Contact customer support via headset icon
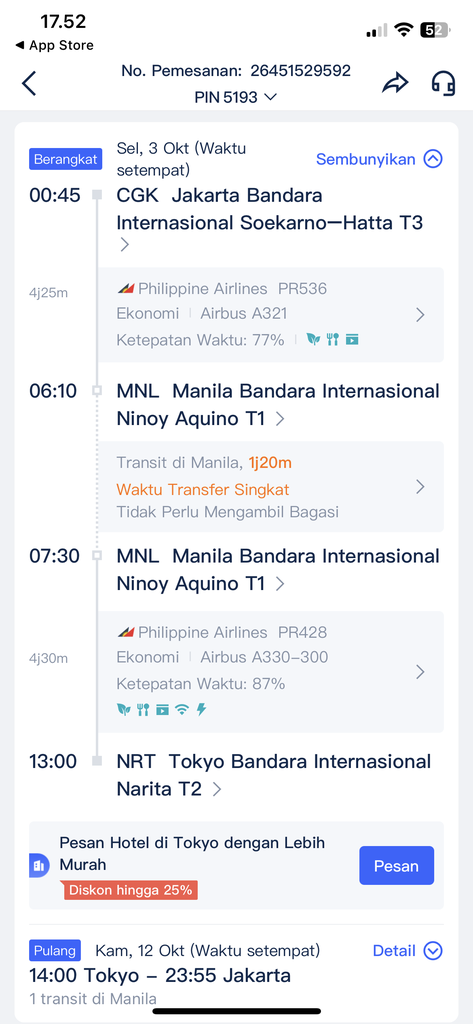 pos(443,83)
